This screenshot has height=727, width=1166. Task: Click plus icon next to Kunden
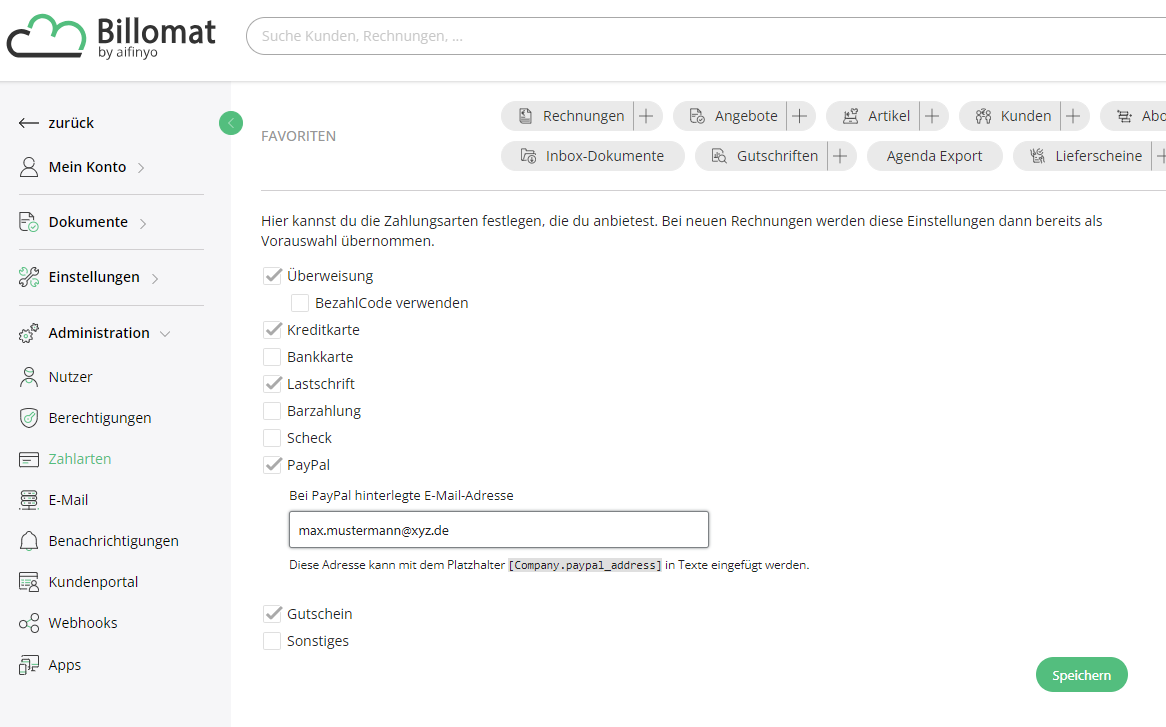pos(1073,116)
